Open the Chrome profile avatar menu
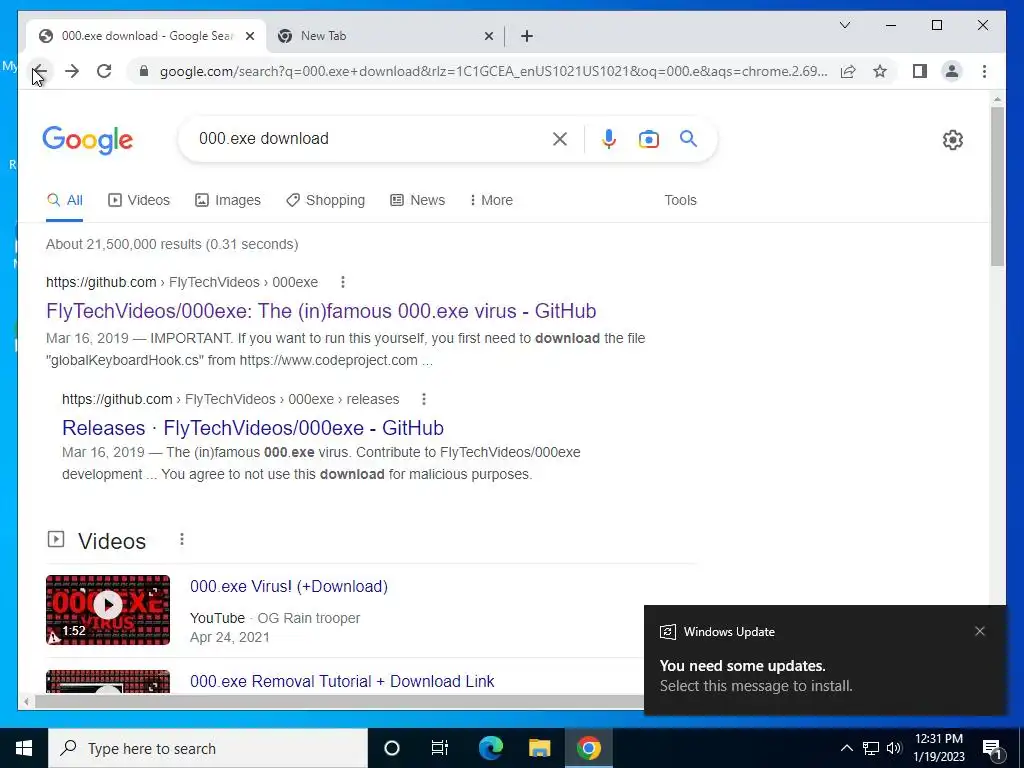The width and height of the screenshot is (1024, 768). point(952,71)
